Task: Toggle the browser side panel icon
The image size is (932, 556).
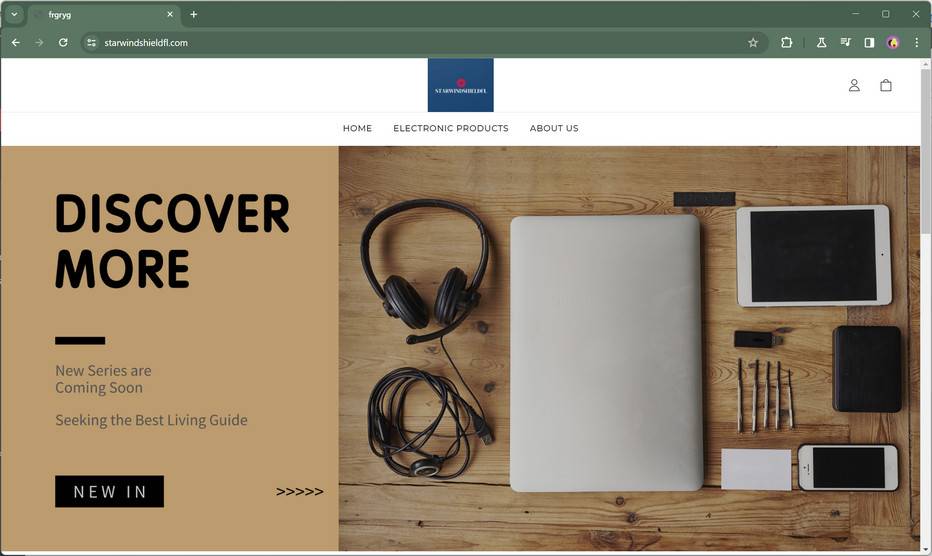Action: point(869,43)
